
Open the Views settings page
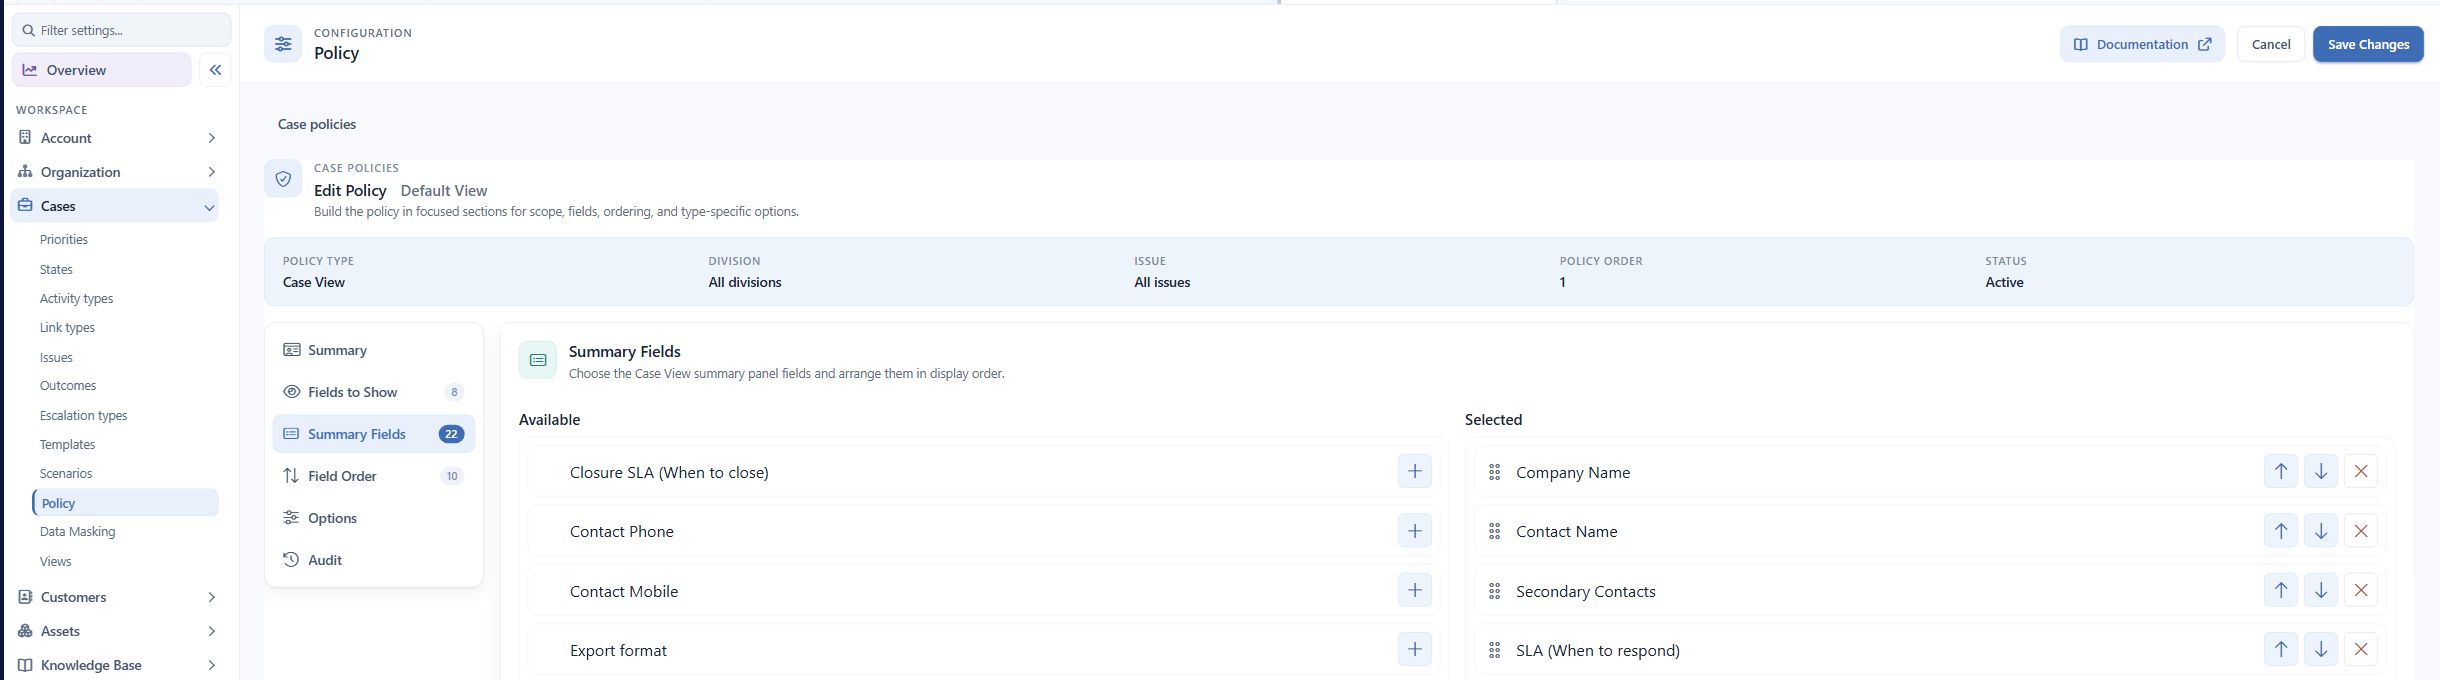tap(56, 561)
